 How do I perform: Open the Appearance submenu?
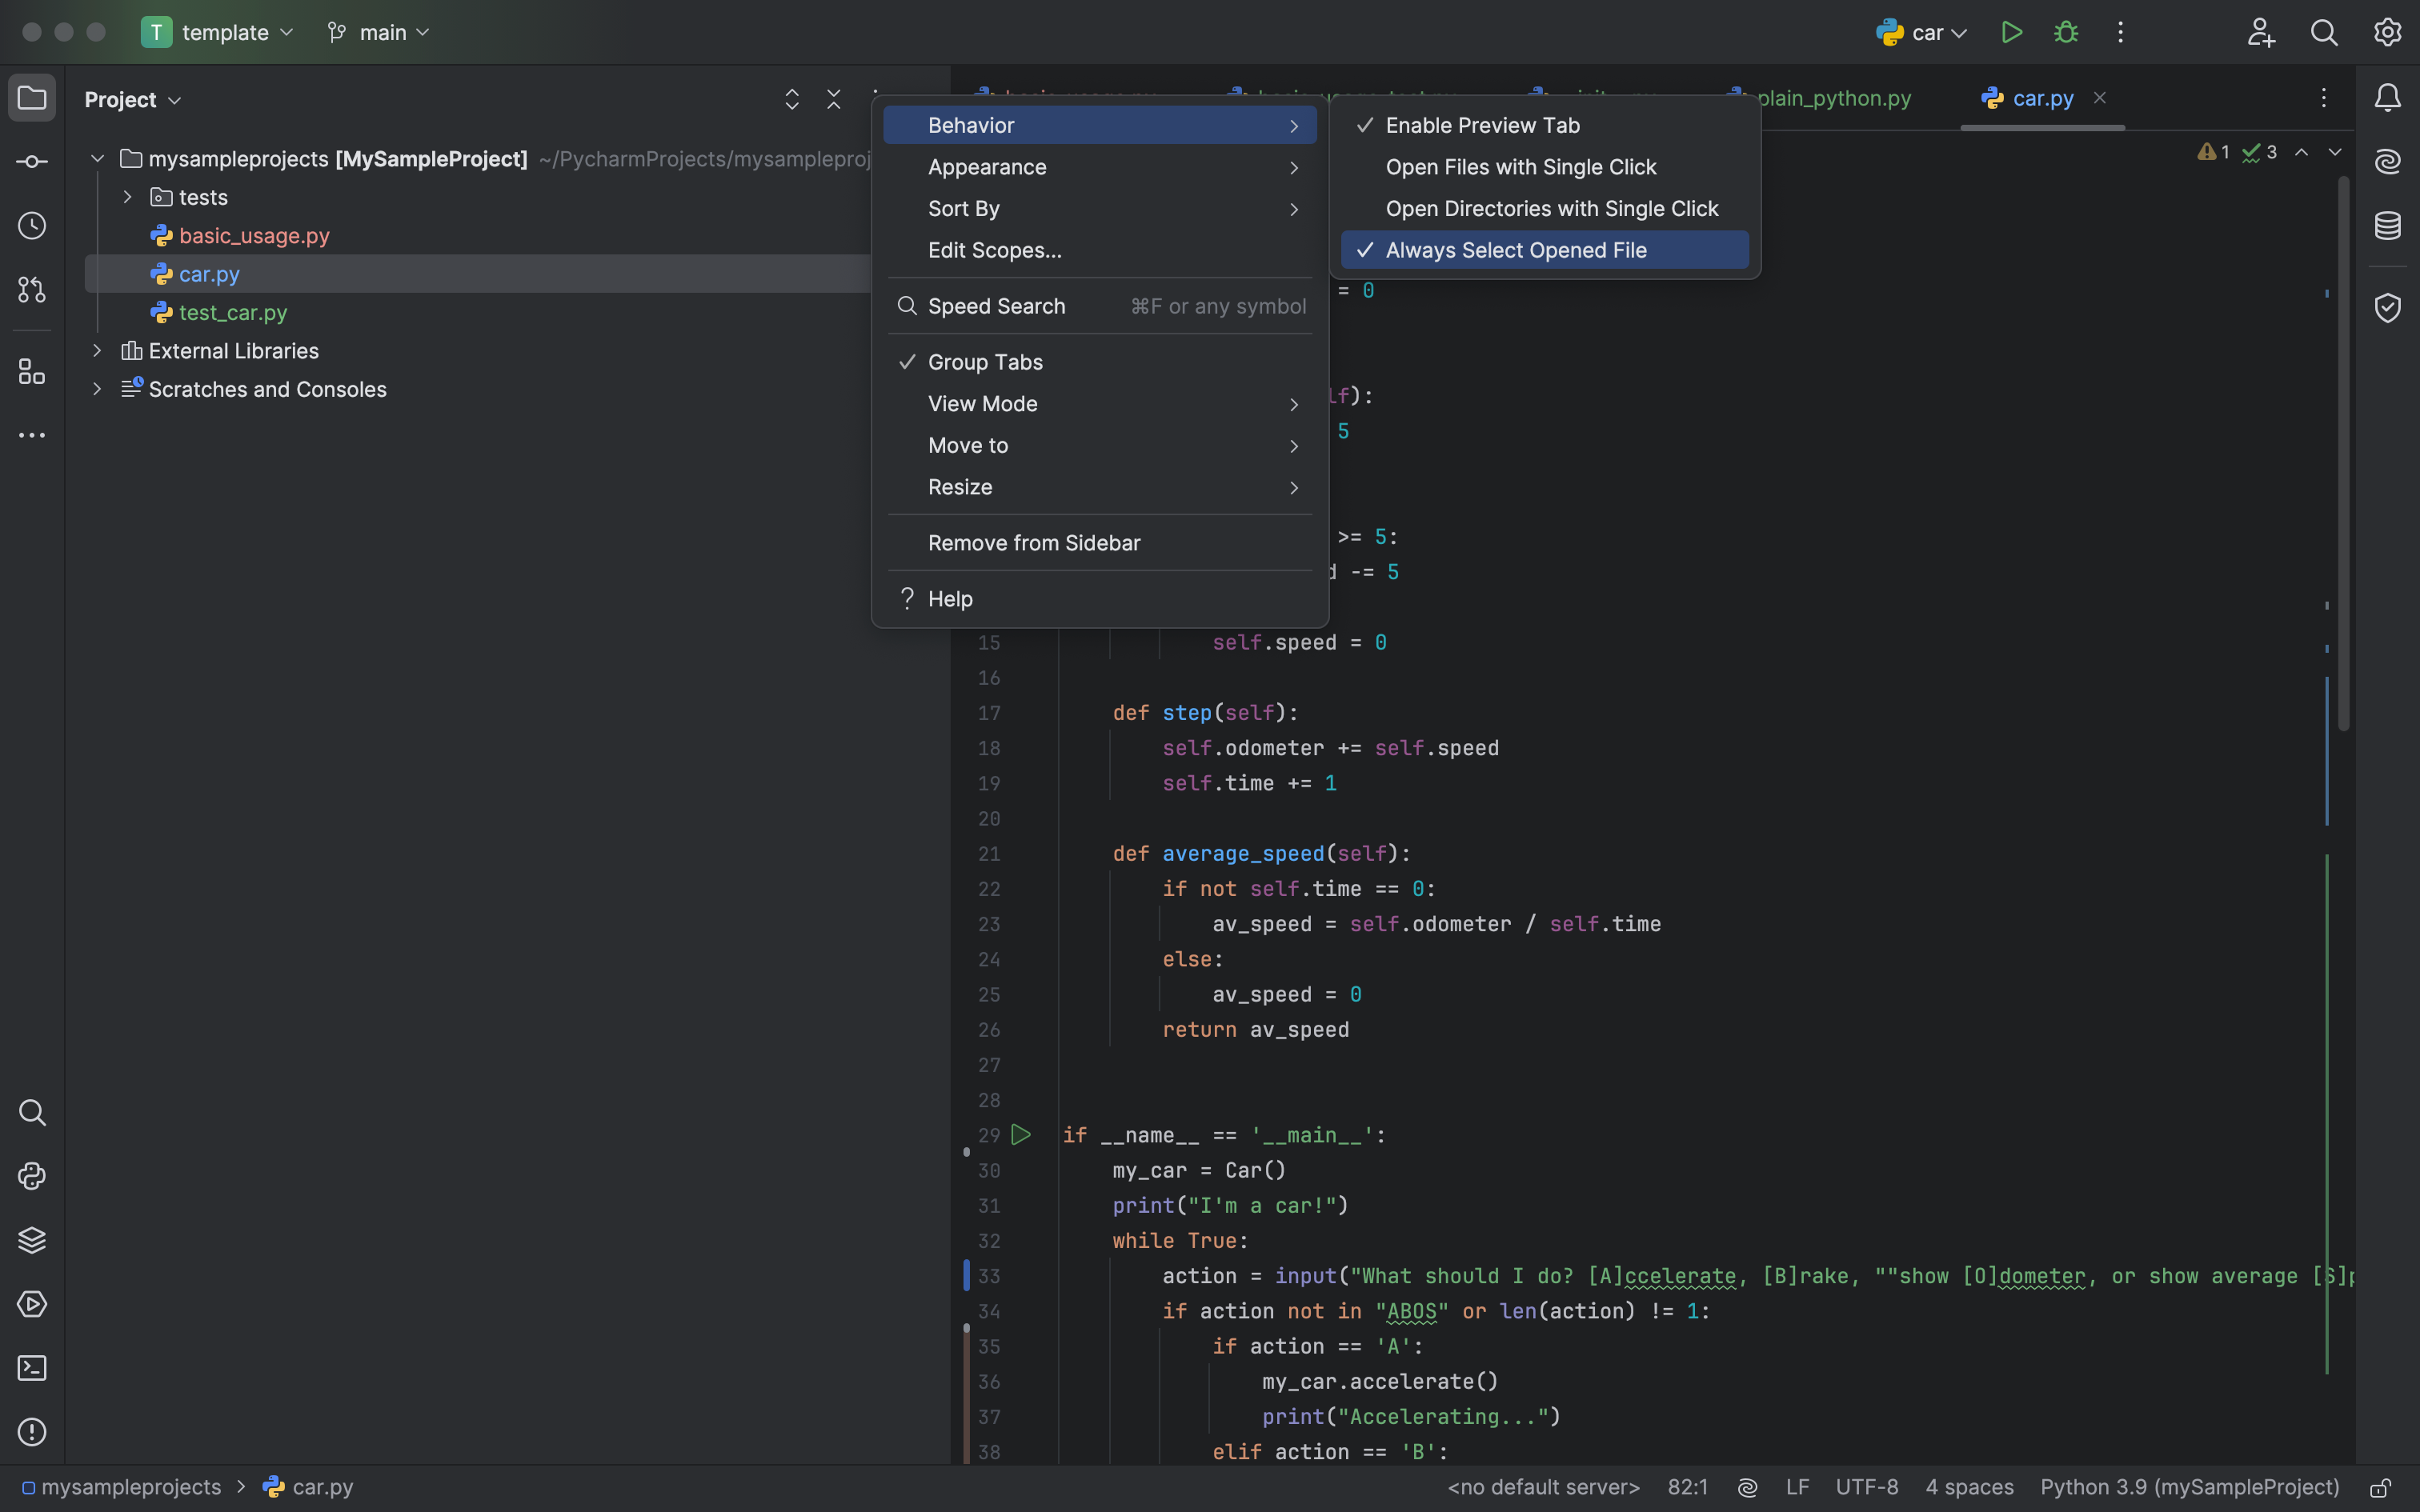(987, 167)
